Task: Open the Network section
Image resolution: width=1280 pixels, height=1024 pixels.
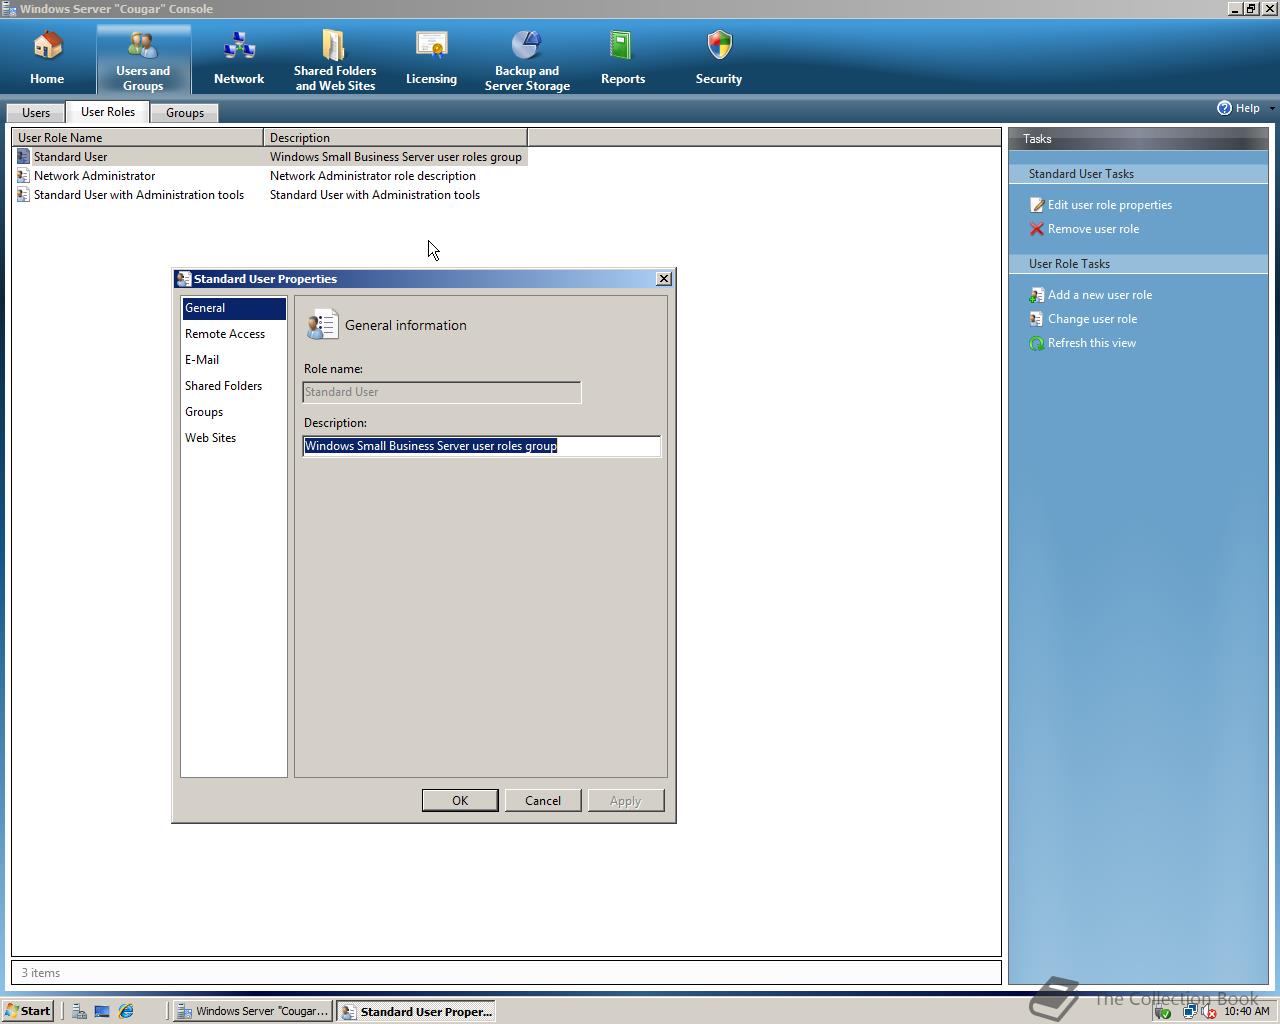Action: (x=239, y=58)
